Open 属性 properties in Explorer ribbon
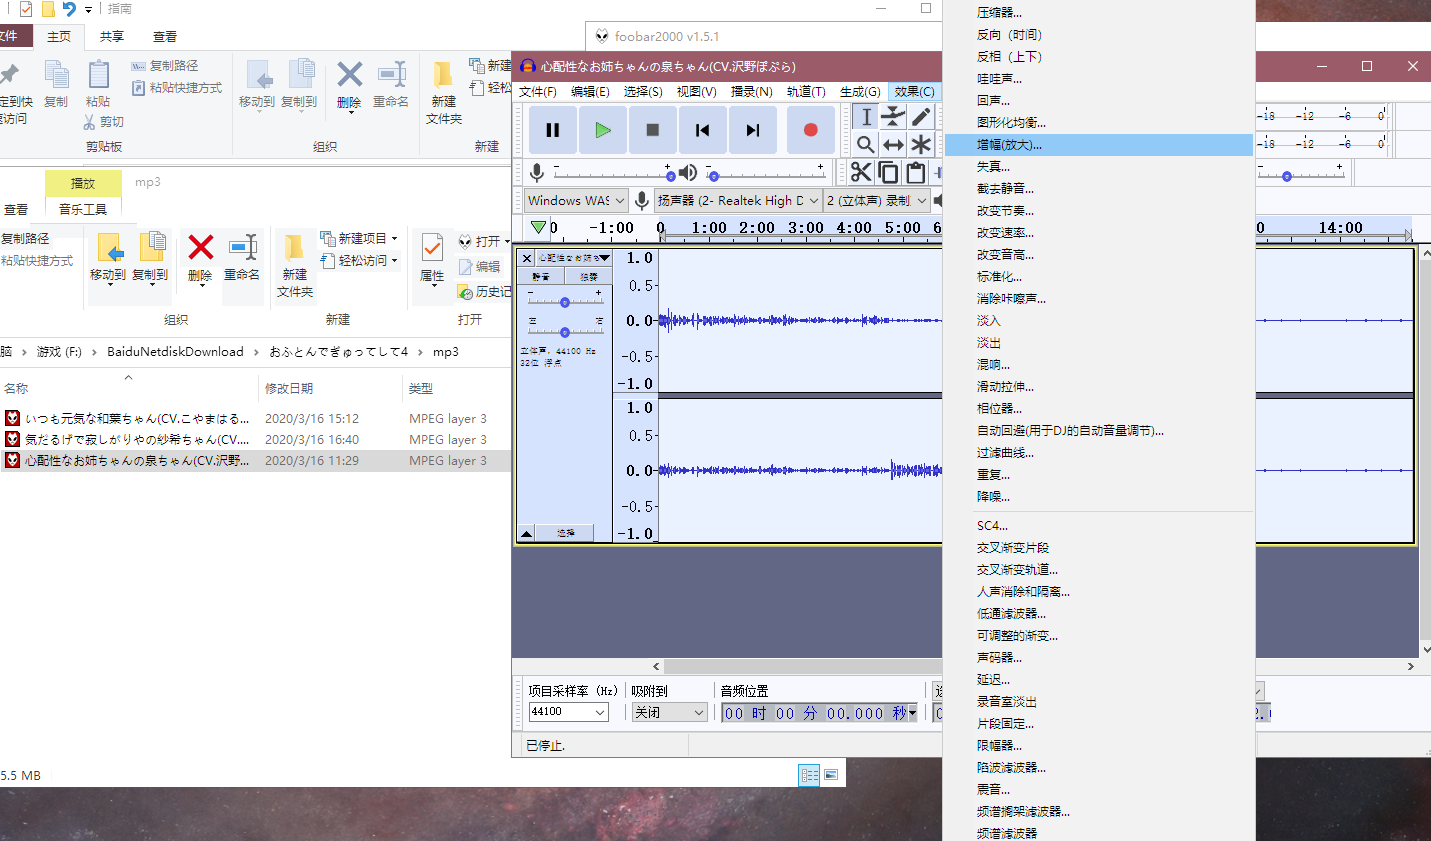1431x841 pixels. click(432, 259)
